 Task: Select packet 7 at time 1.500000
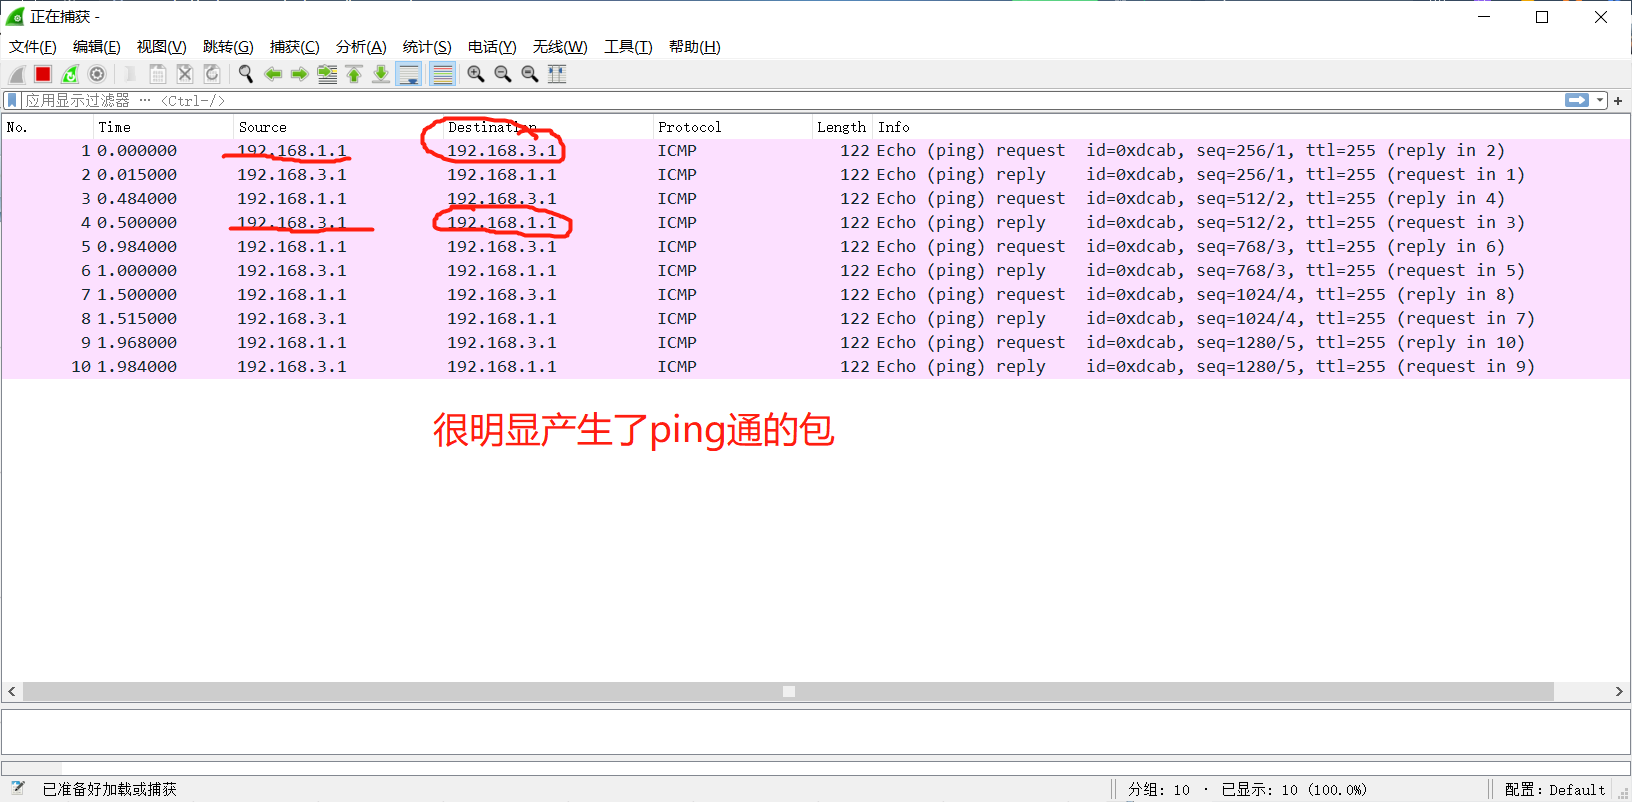click(815, 294)
